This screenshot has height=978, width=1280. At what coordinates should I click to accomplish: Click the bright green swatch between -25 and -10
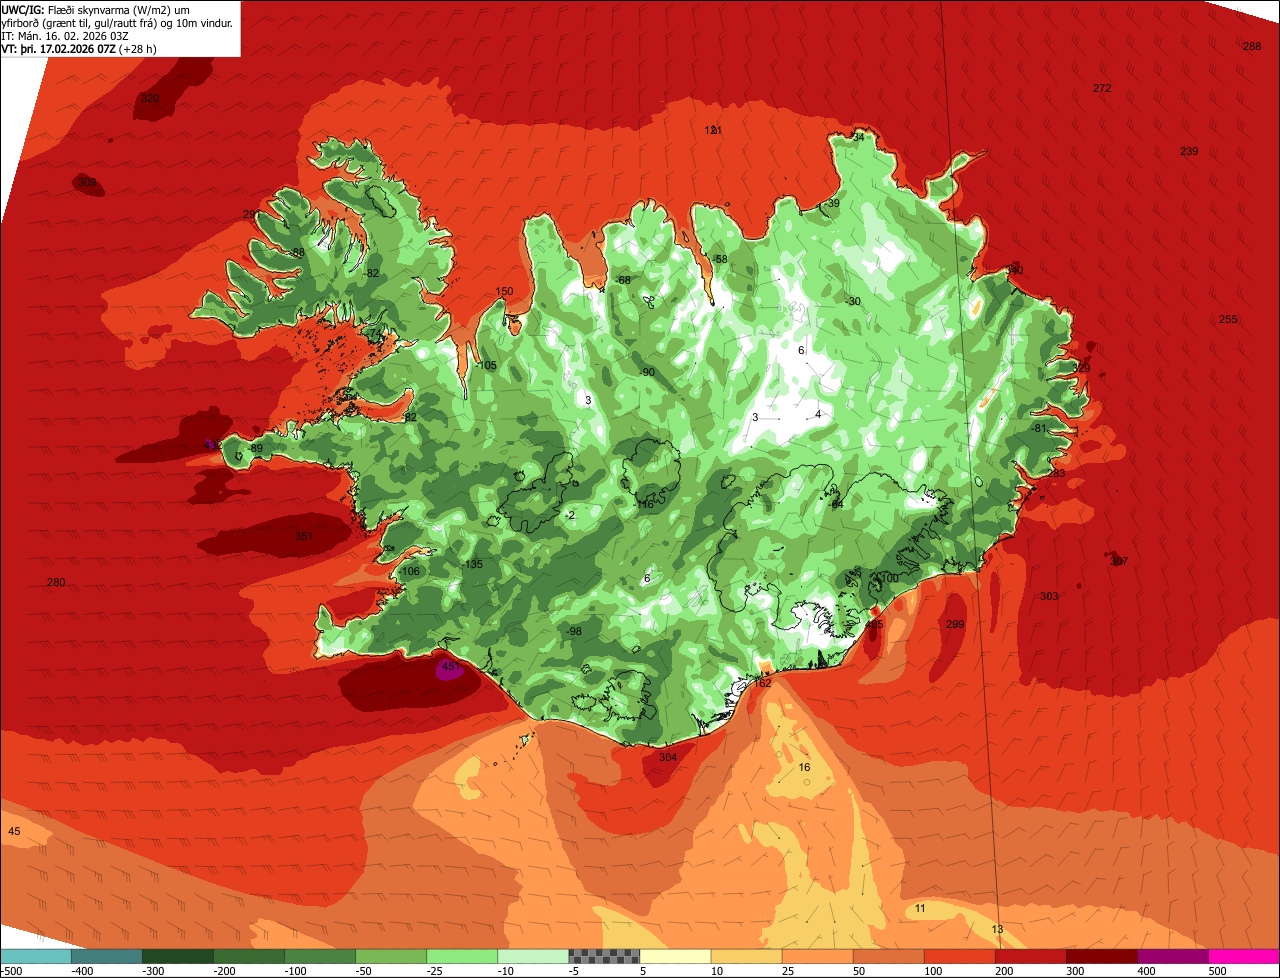[462, 956]
